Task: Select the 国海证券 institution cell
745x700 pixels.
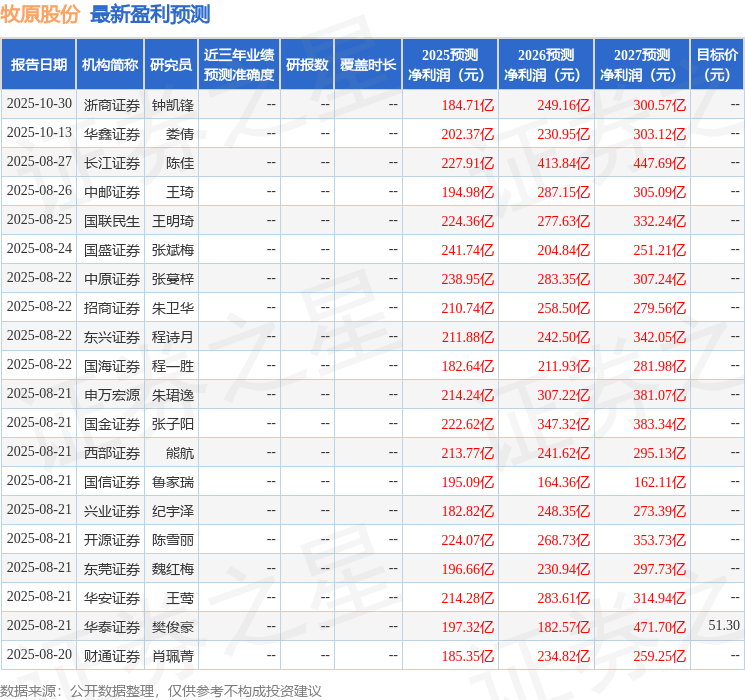Action: pyautogui.click(x=112, y=366)
